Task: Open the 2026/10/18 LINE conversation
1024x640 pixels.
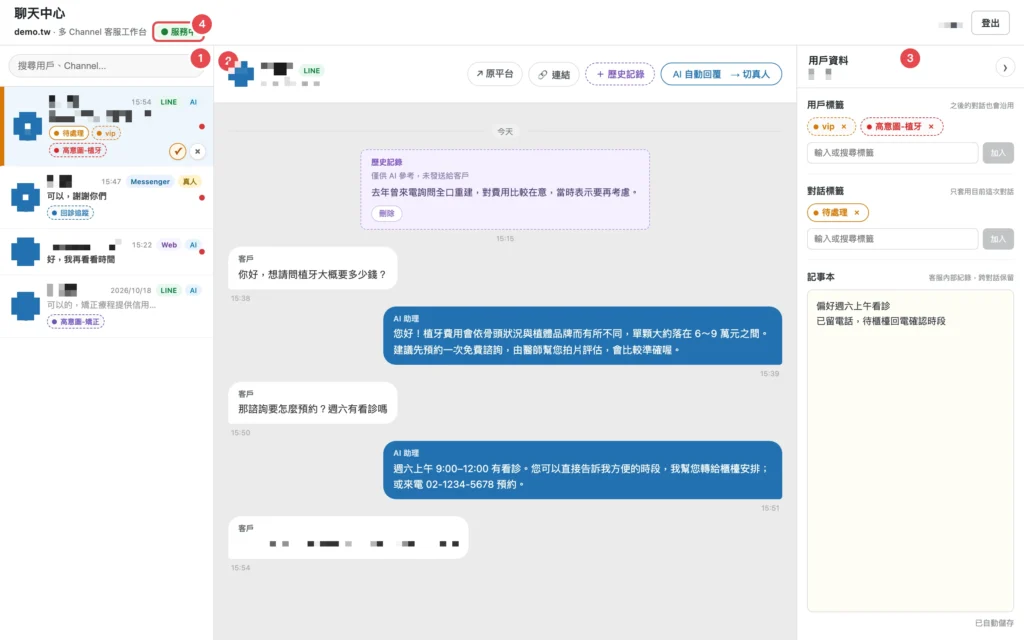Action: tap(106, 306)
